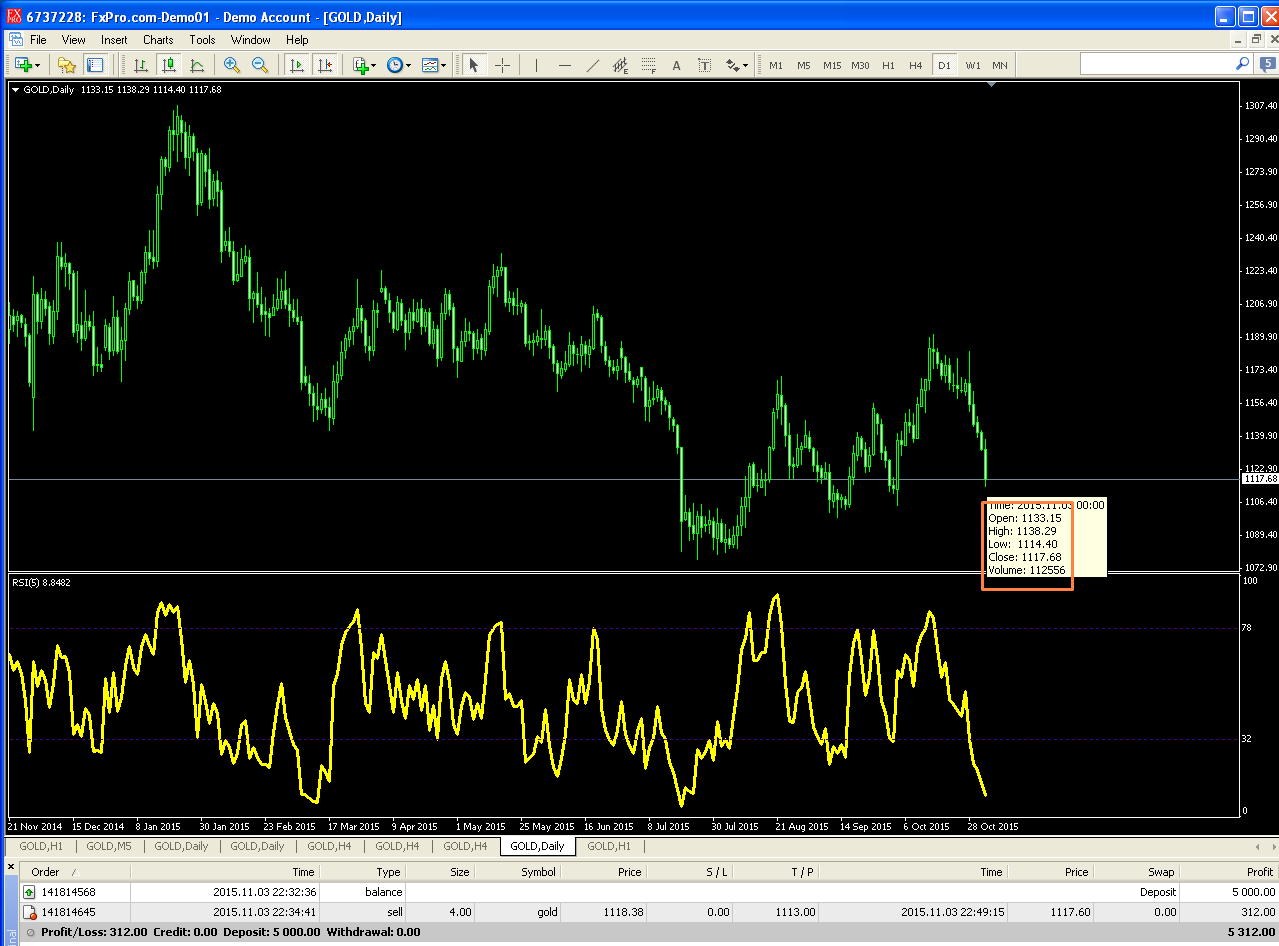
Task: Zoom in on the chart
Action: coord(232,65)
